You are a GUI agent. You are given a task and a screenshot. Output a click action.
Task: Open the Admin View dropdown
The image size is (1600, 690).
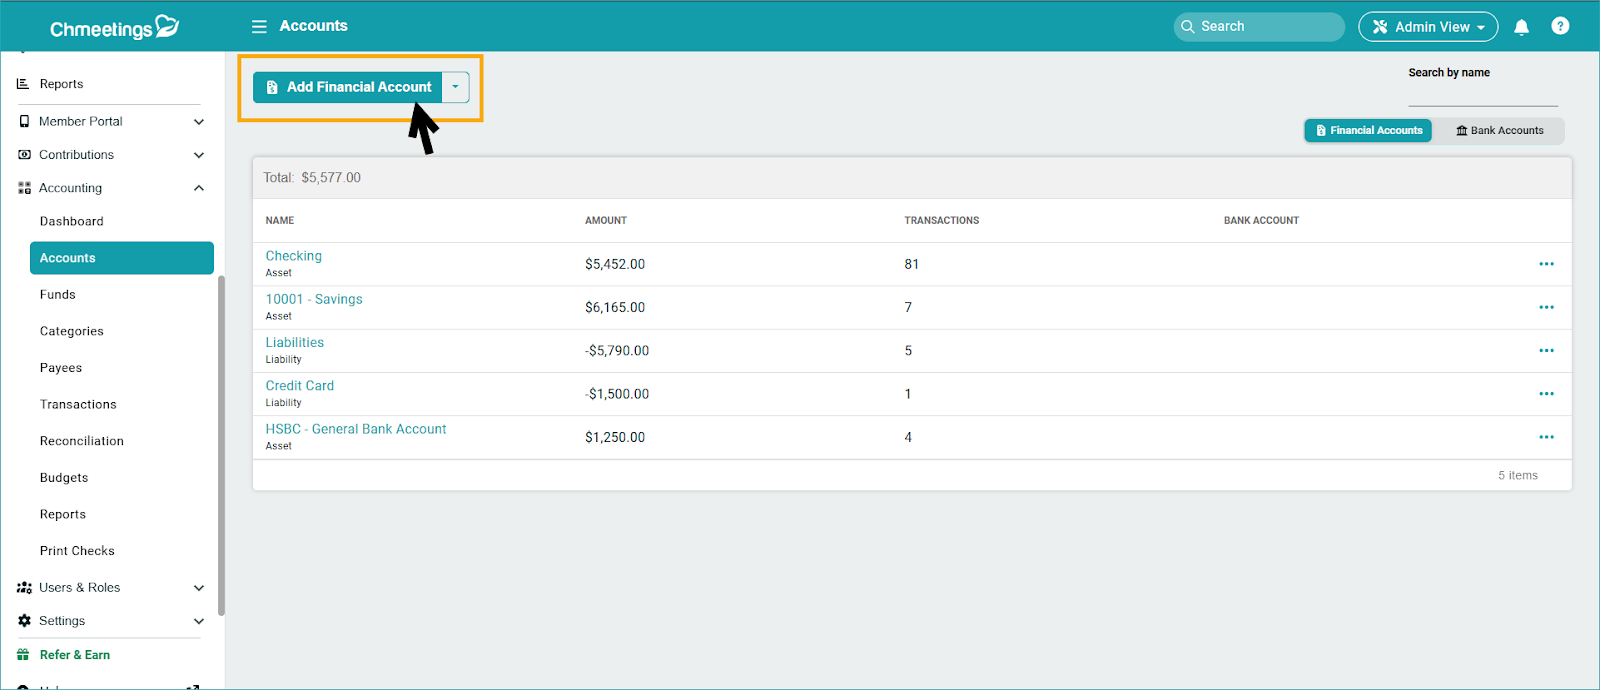[1427, 27]
